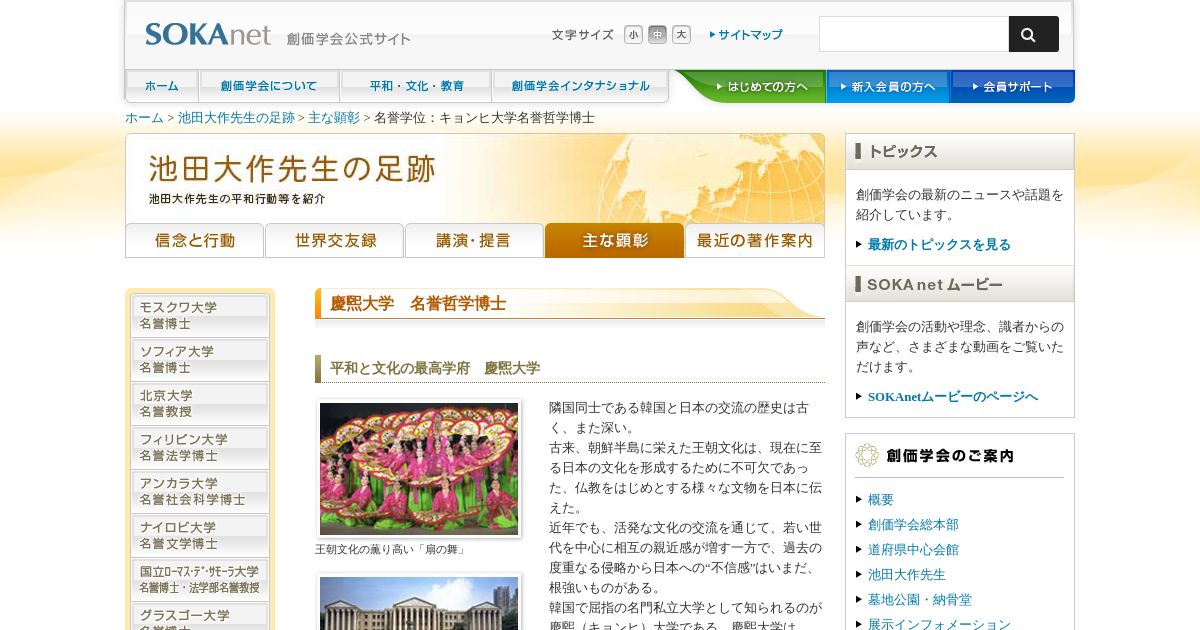1200x630 pixels.
Task: Select ナイロビ大学 名誉文学博士 sidebar item
Action: tap(200, 536)
